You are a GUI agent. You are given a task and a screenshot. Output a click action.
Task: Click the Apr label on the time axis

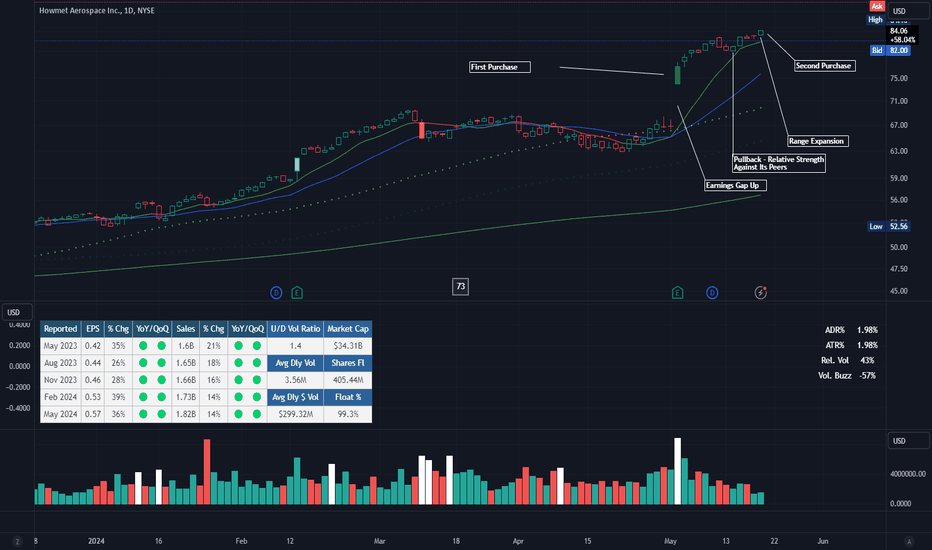point(518,541)
